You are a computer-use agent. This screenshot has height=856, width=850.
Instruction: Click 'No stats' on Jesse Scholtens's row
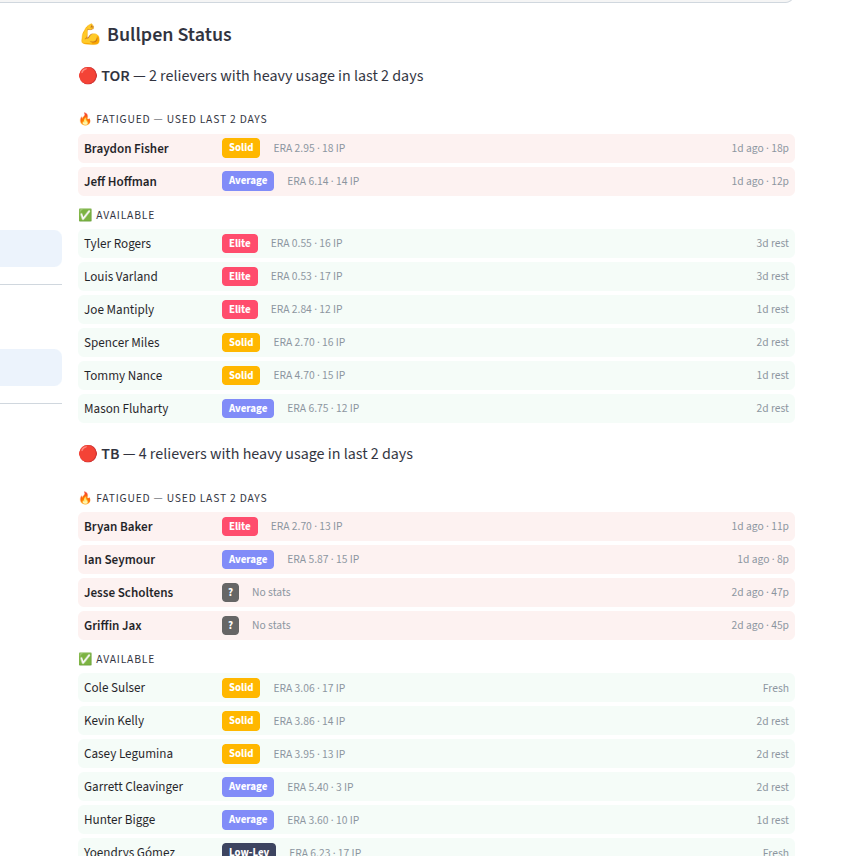click(x=271, y=592)
